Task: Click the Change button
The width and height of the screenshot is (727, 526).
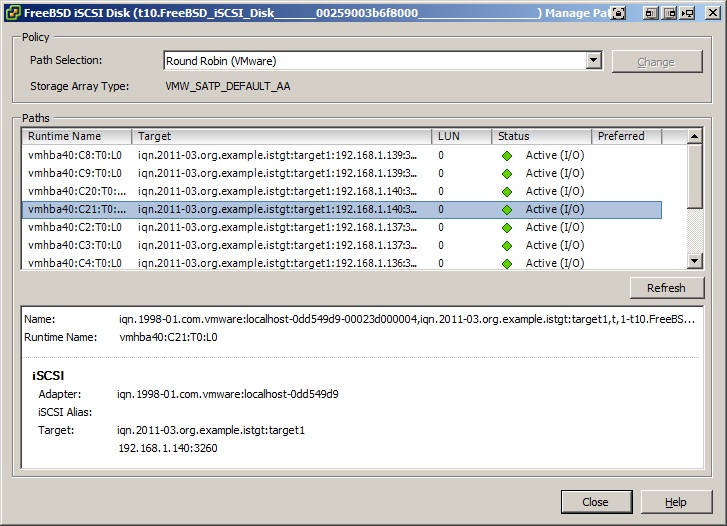Action: tap(657, 62)
